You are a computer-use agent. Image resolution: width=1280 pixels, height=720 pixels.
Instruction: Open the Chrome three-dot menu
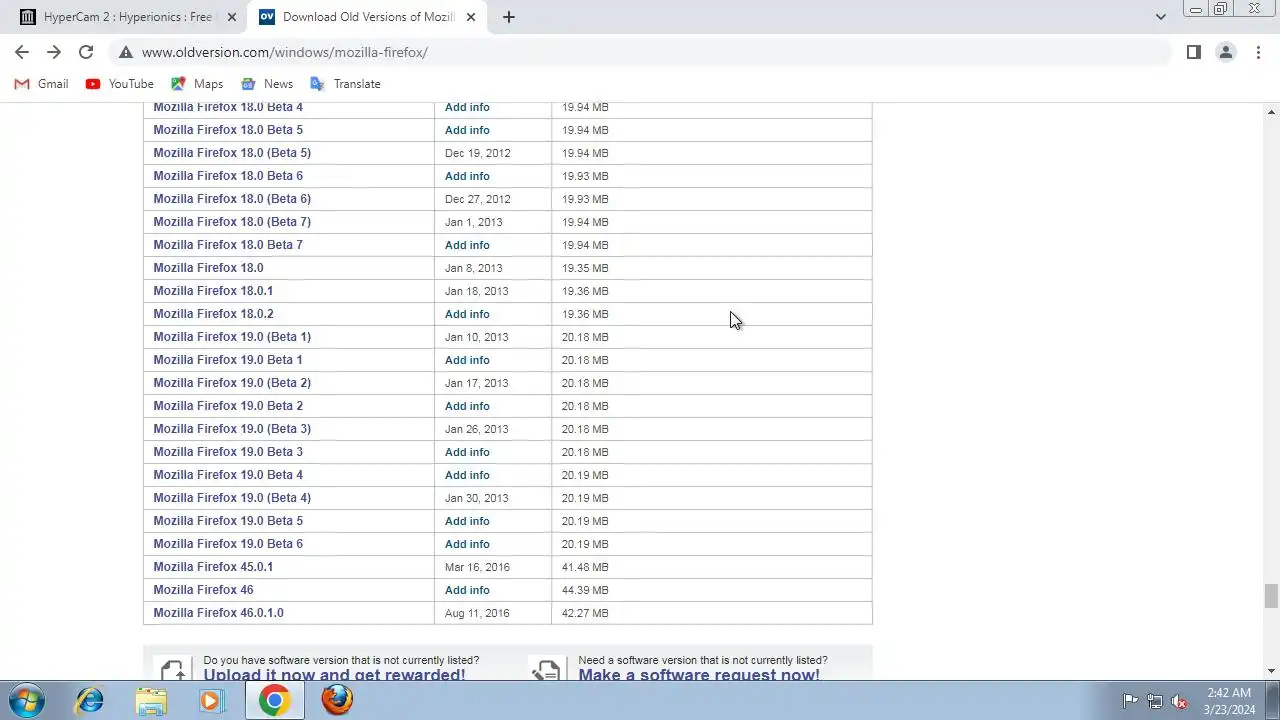pos(1257,52)
